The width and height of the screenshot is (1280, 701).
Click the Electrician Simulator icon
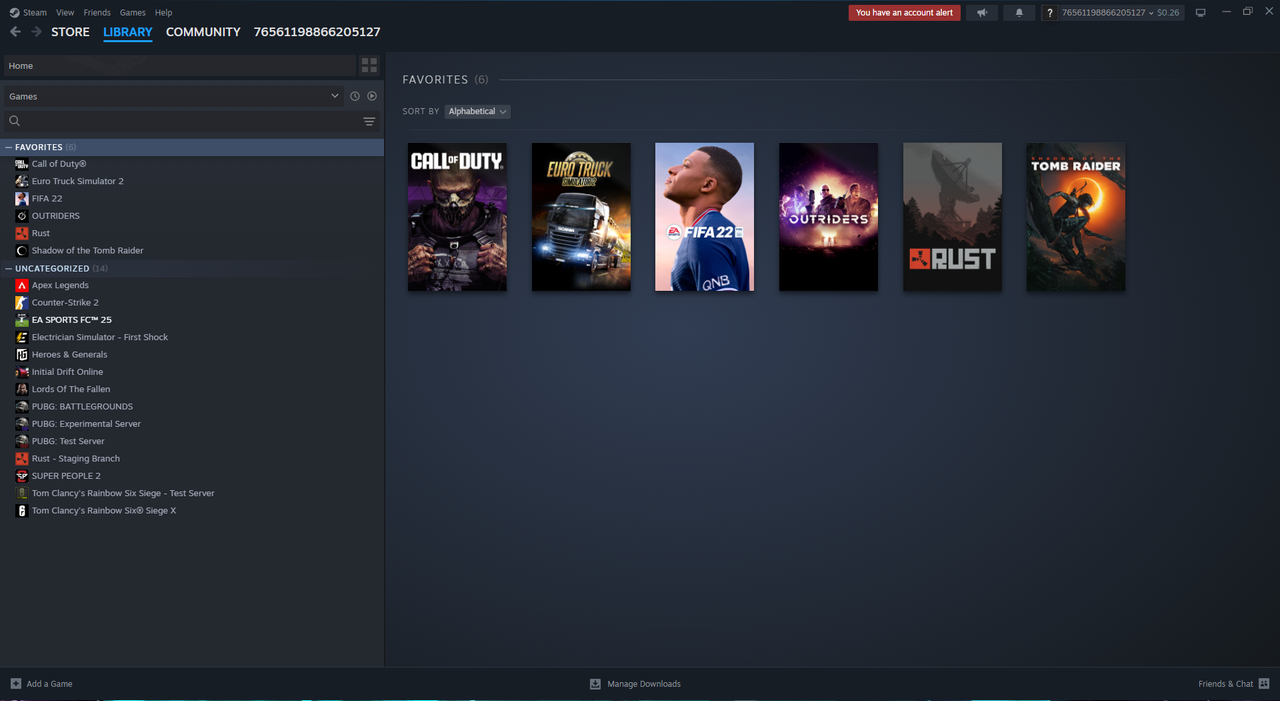coord(22,337)
